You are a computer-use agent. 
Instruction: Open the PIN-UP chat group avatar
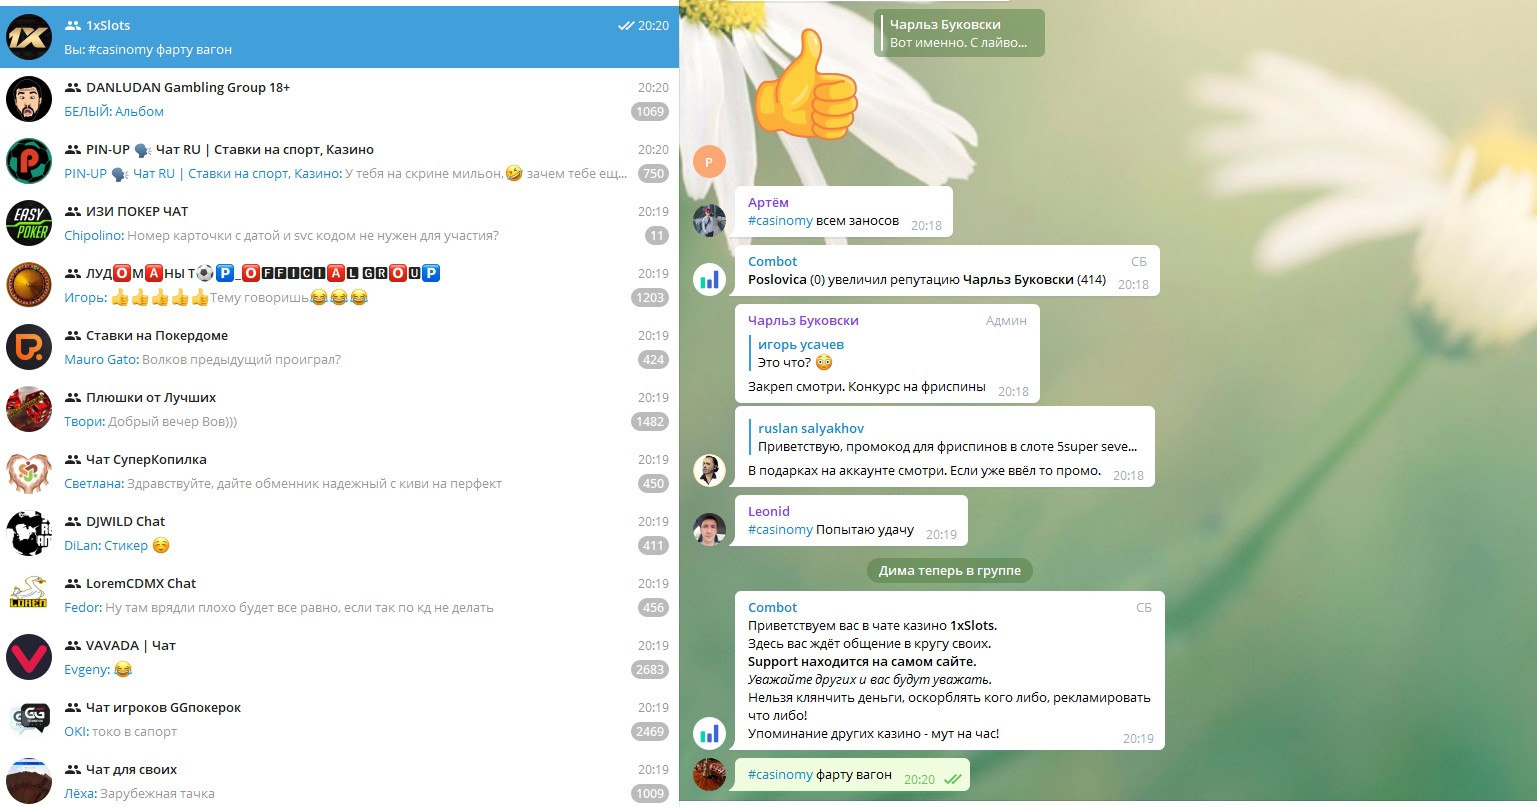pyautogui.click(x=29, y=161)
